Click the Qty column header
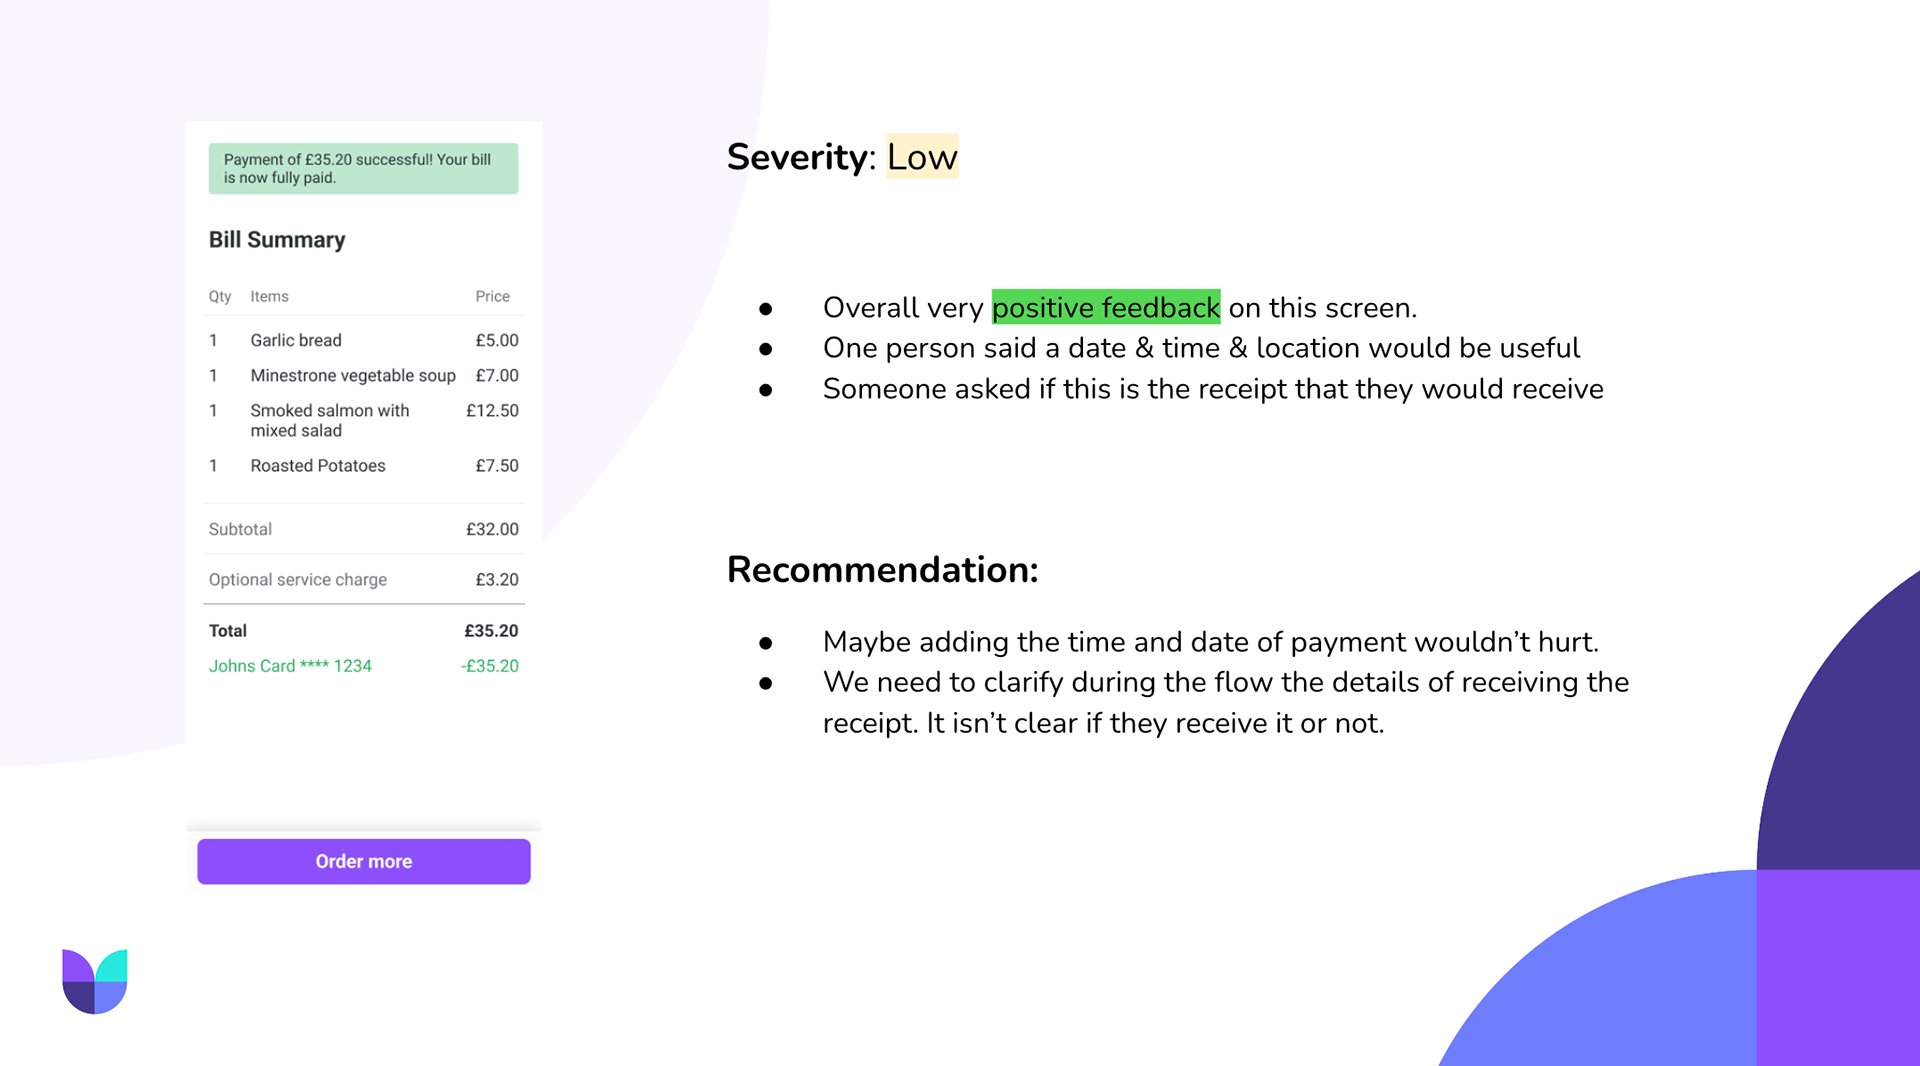The image size is (1920, 1066). point(220,296)
